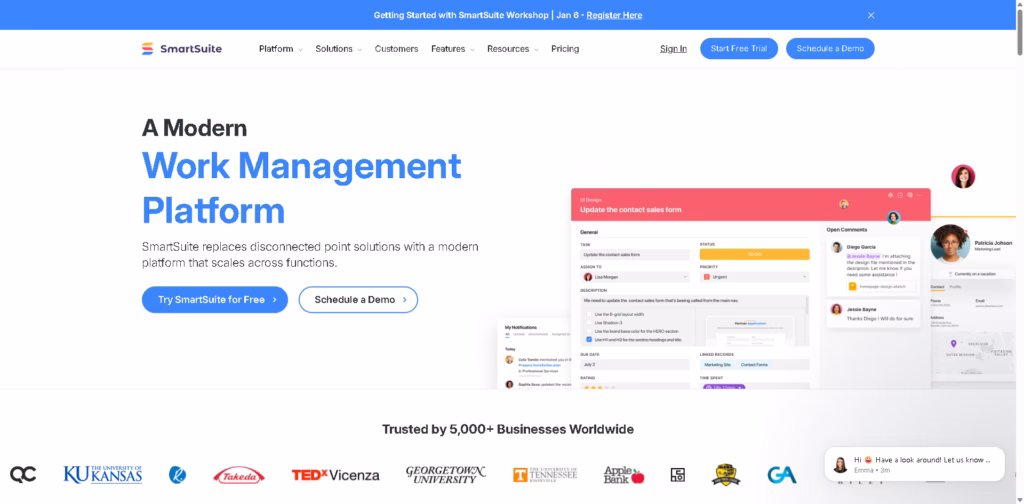Click the TEDx Vicenza logo

pos(335,475)
